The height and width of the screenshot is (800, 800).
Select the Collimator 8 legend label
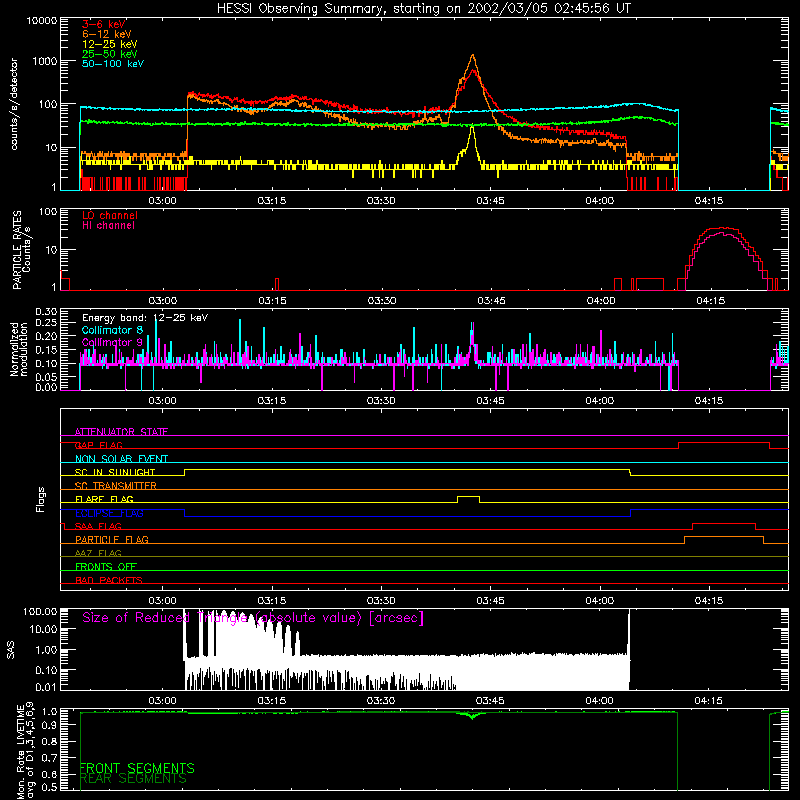tap(112, 330)
